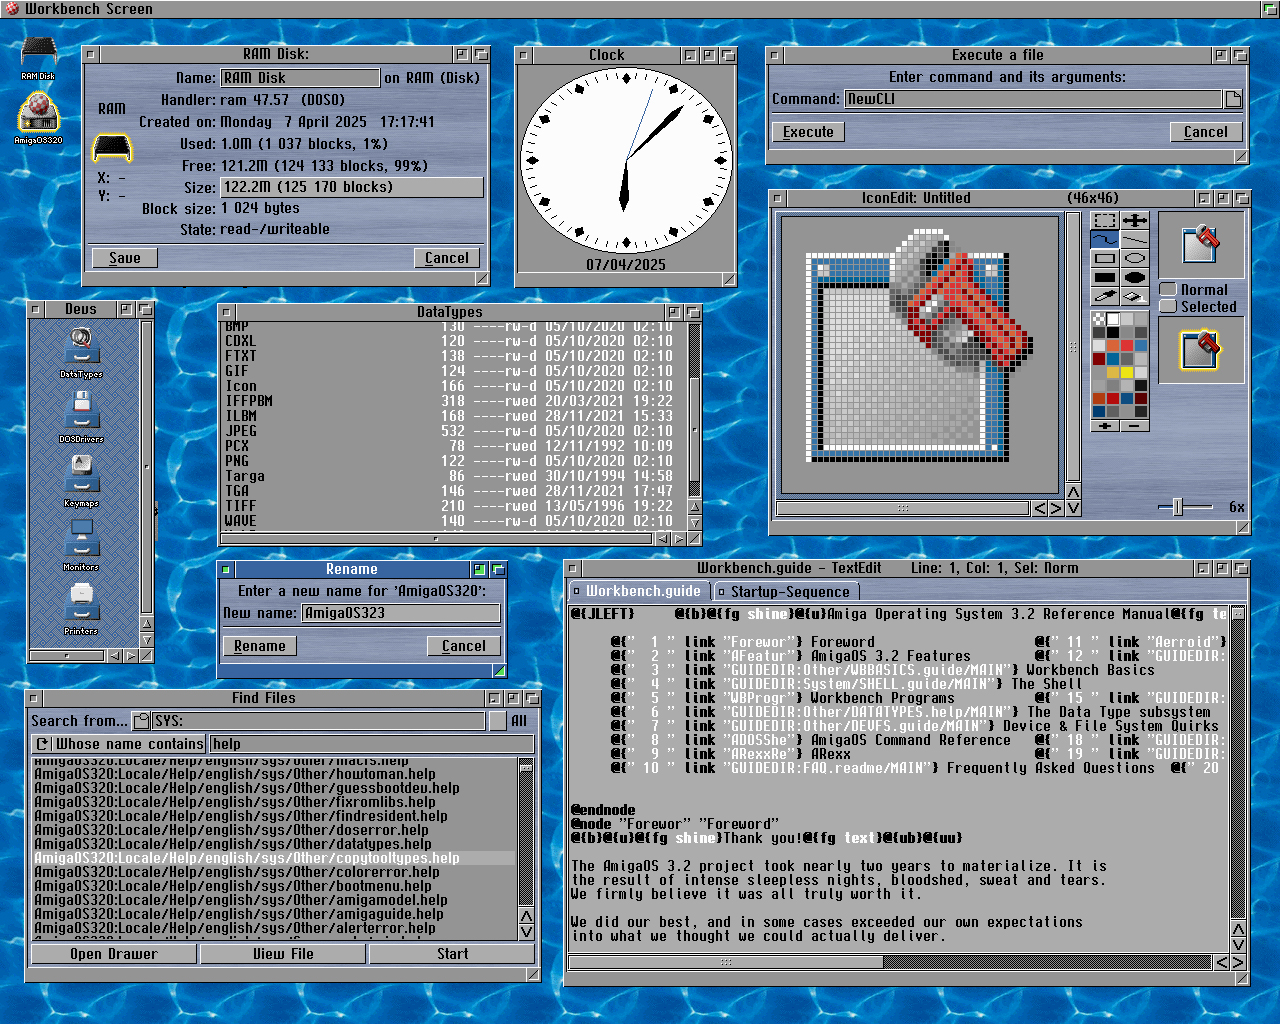The image size is (1280, 1024).
Task: Toggle the All checkbox in Find Files
Action: click(497, 721)
